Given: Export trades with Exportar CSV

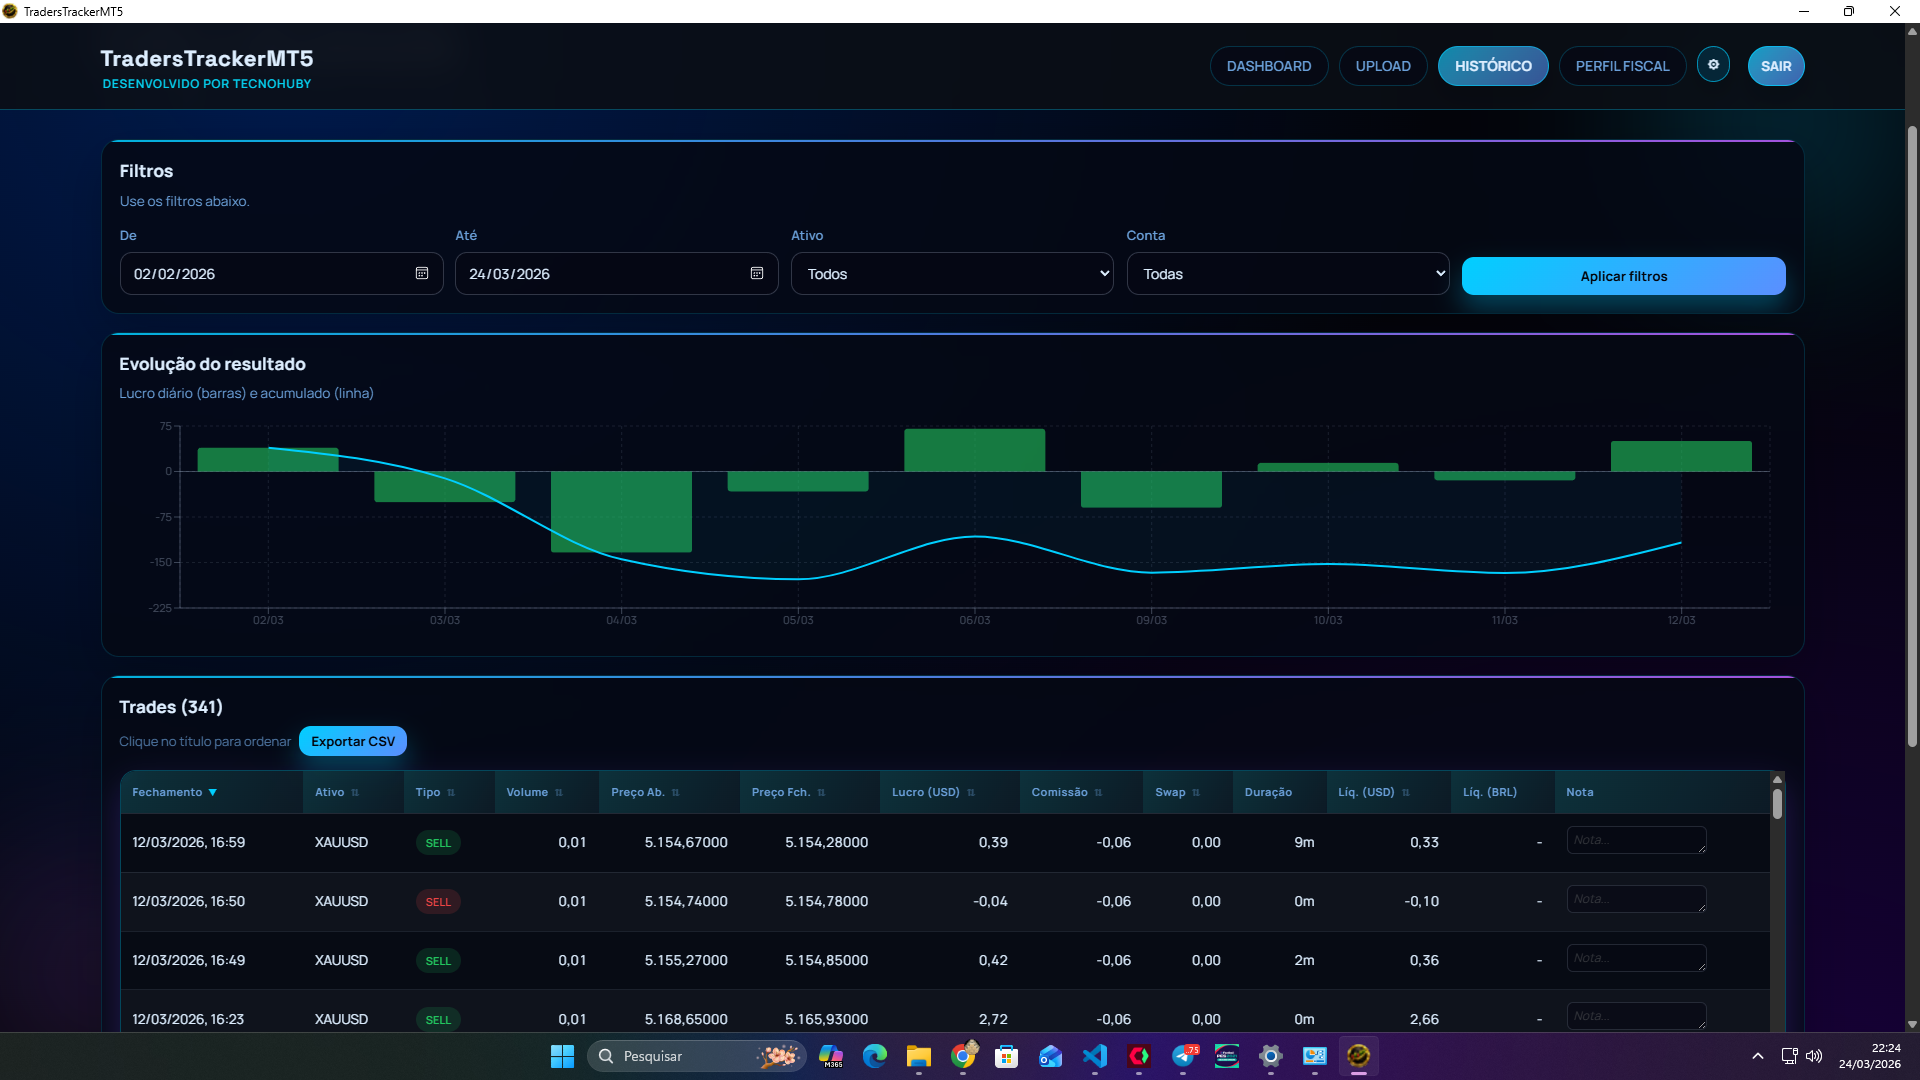Looking at the screenshot, I should [352, 741].
